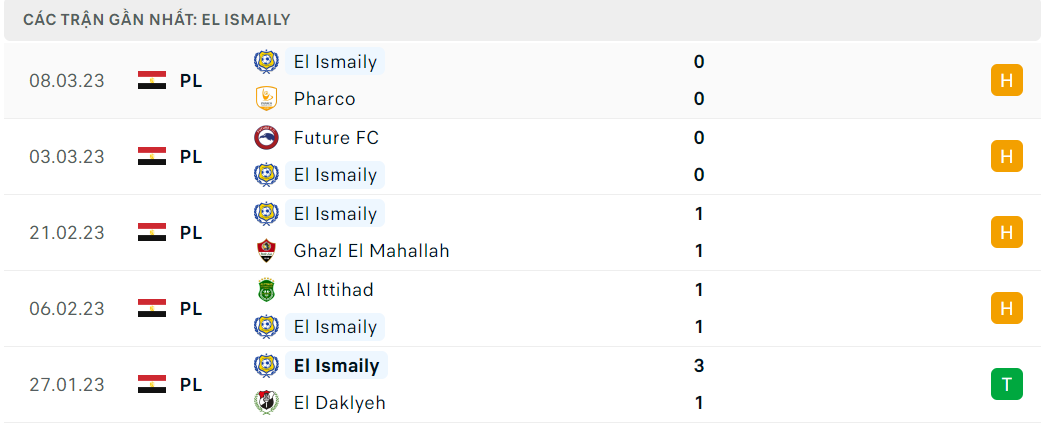Click H badge for Al Ittihad match
This screenshot has height=428, width=1043.
[1006, 308]
